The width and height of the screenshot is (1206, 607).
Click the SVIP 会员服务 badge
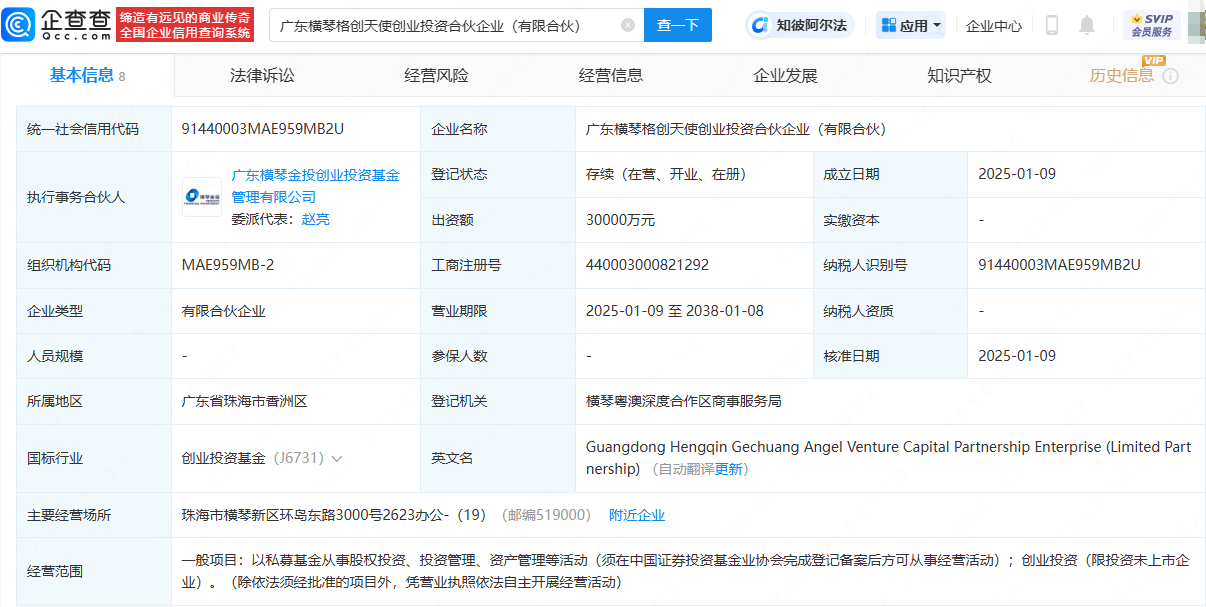[1151, 25]
